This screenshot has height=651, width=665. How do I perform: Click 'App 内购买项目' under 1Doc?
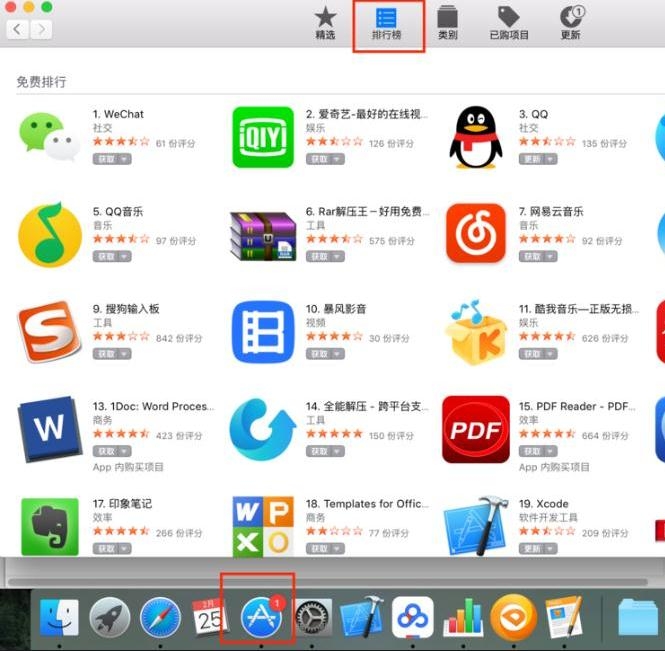pyautogui.click(x=128, y=467)
